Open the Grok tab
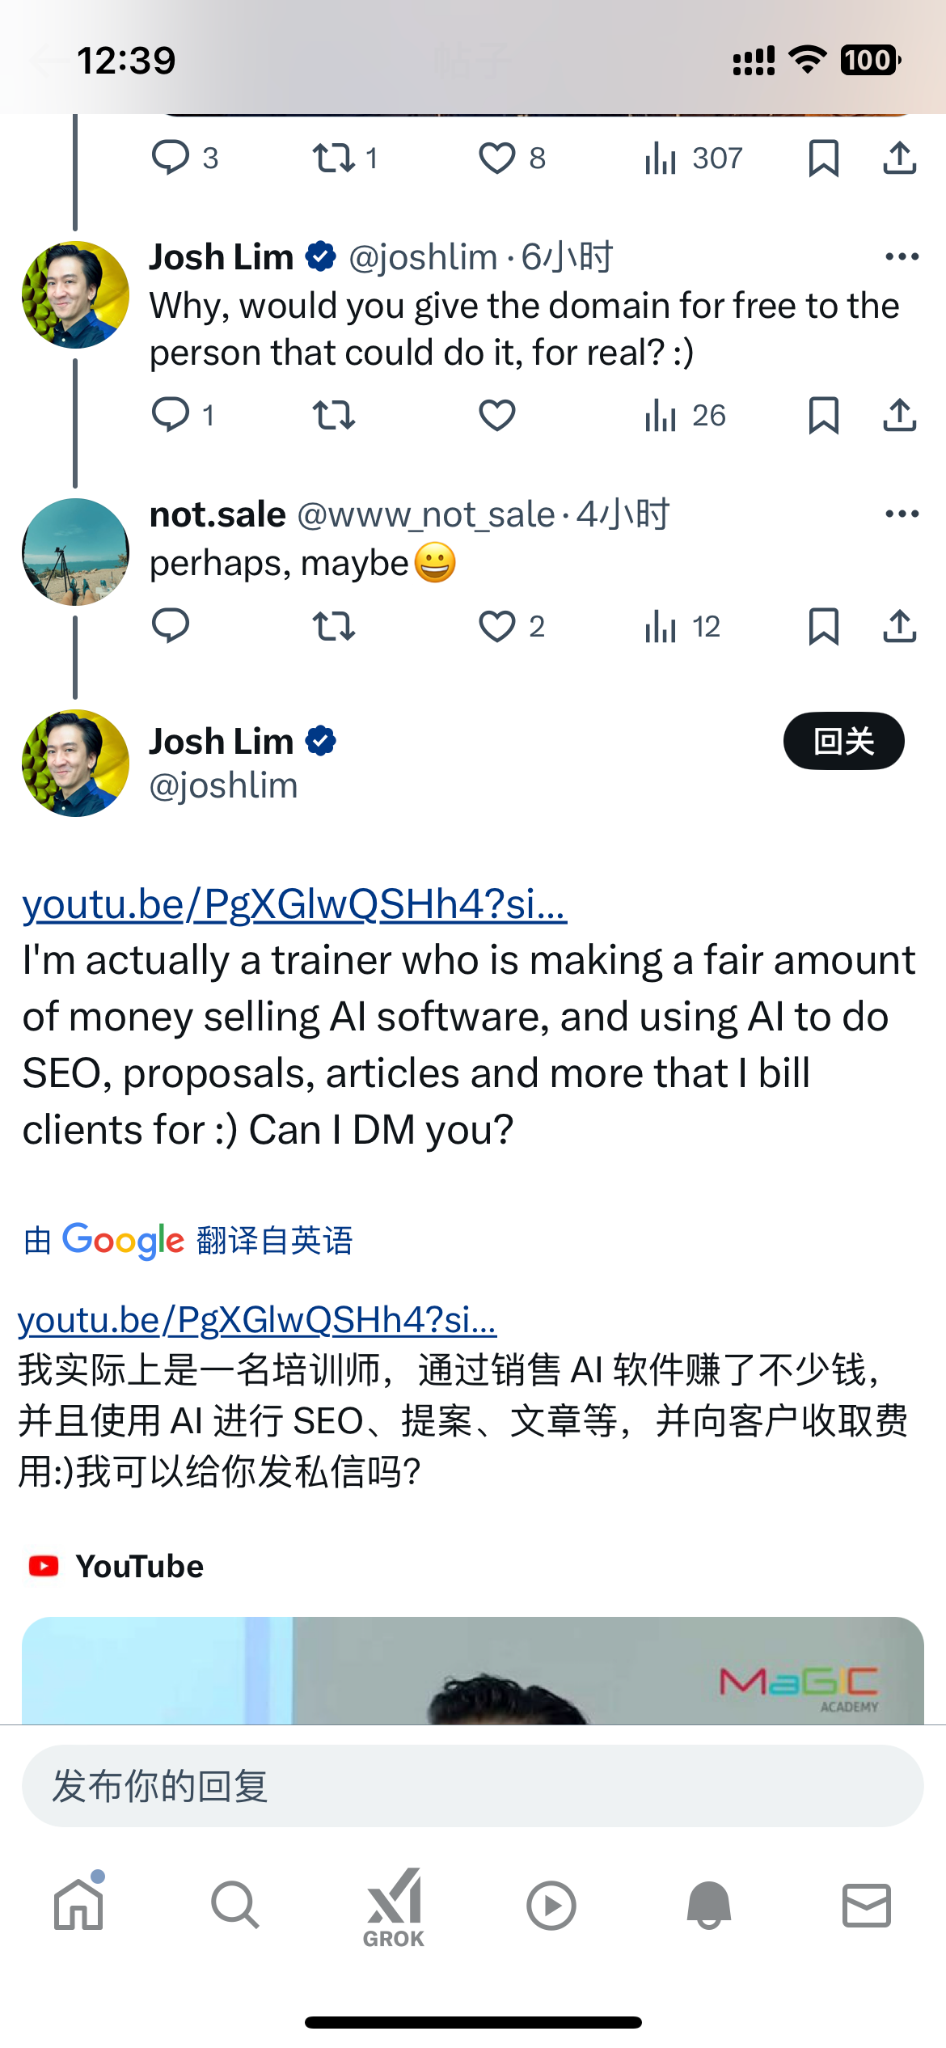 394,1907
